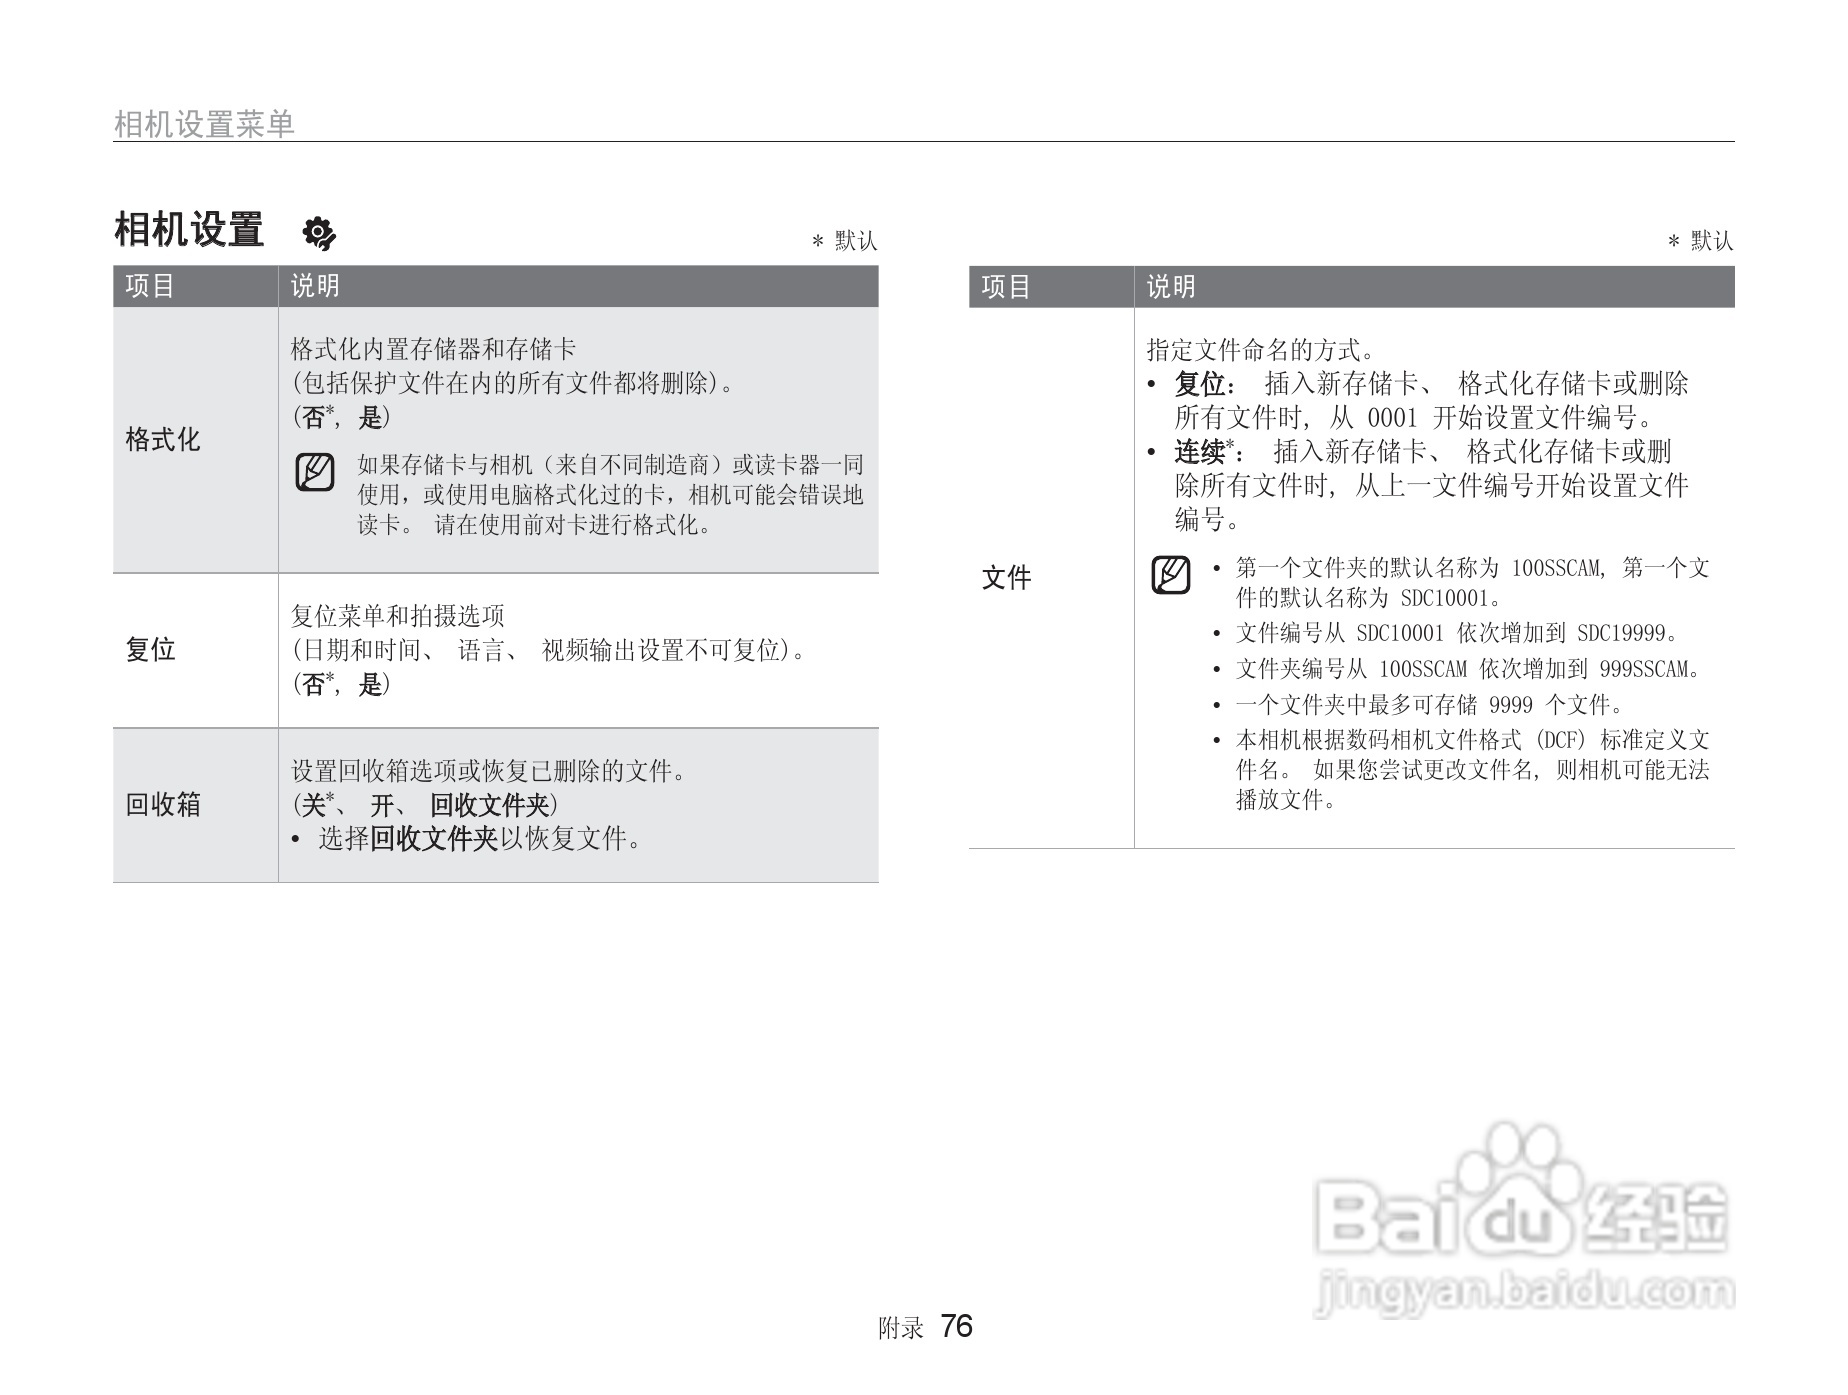Click the 文件 row label in right table
Image resolution: width=1848 pixels, height=1395 pixels.
click(1006, 577)
